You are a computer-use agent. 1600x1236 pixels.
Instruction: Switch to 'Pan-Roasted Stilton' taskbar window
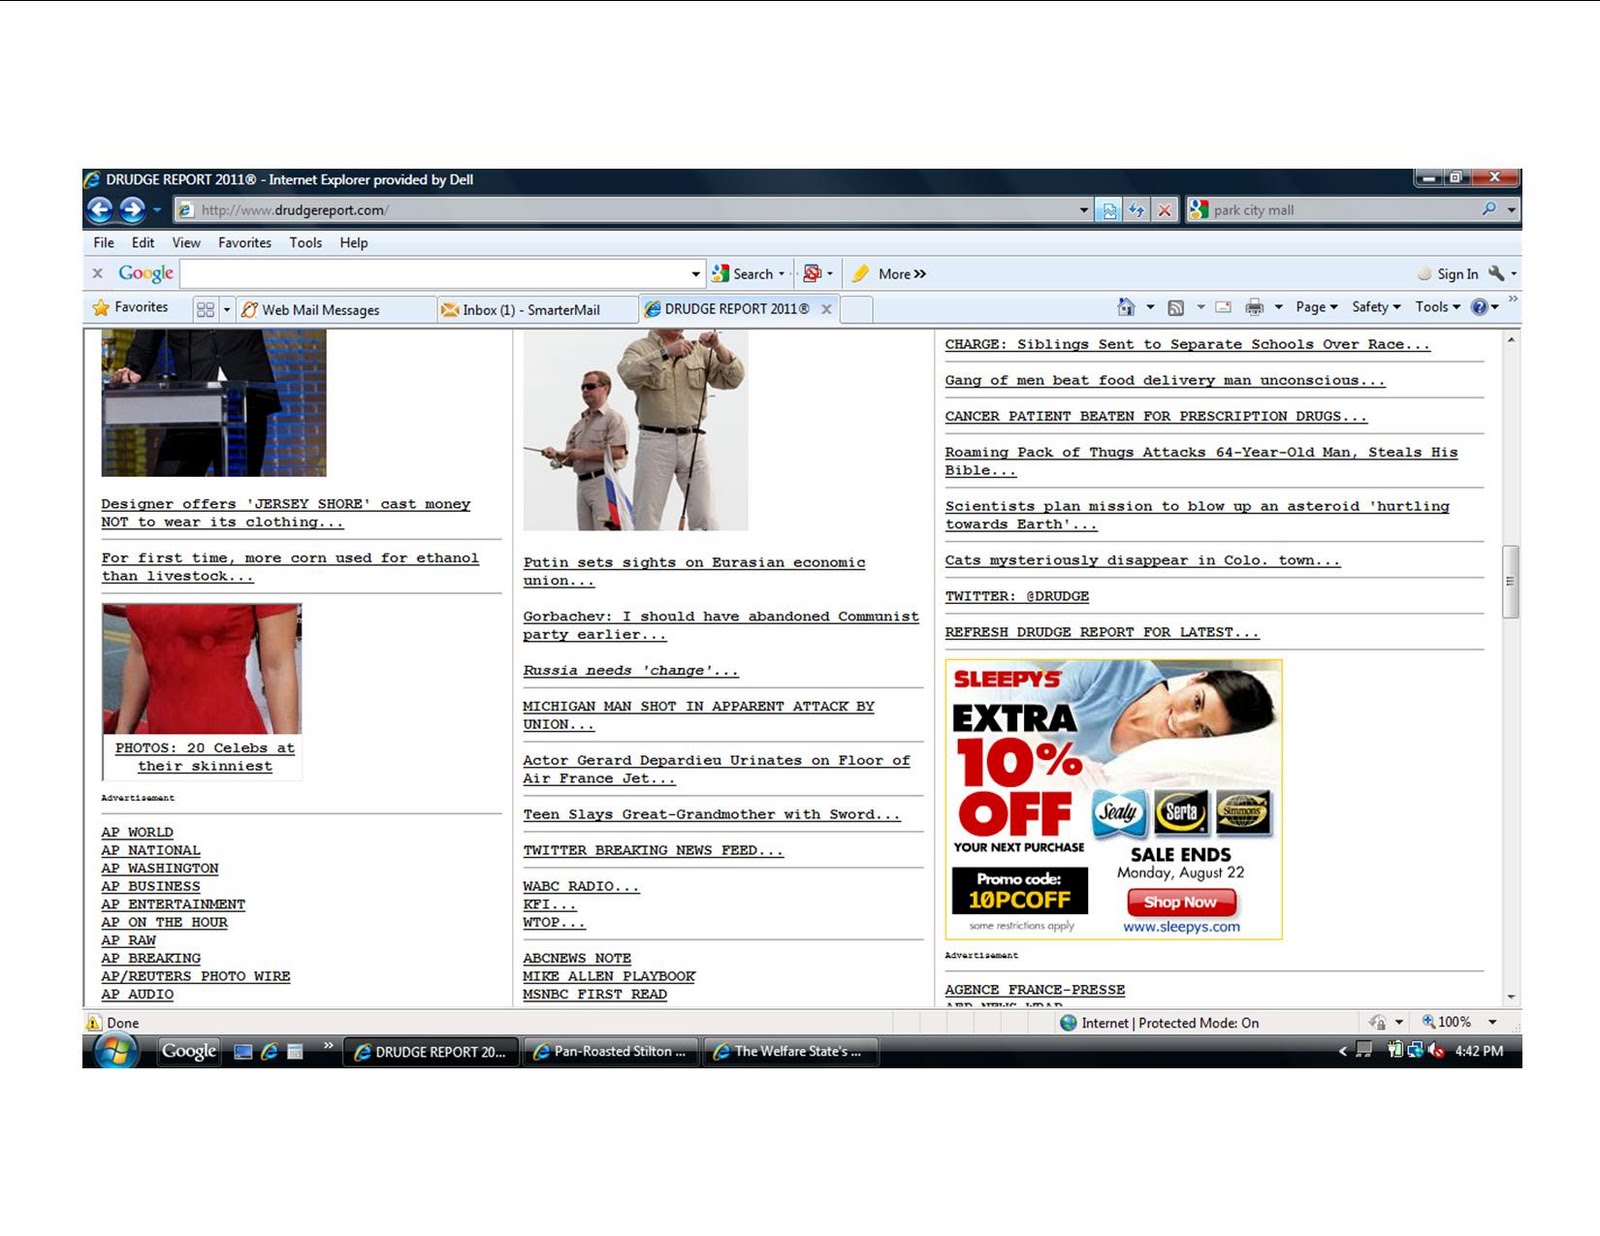[x=609, y=1051]
